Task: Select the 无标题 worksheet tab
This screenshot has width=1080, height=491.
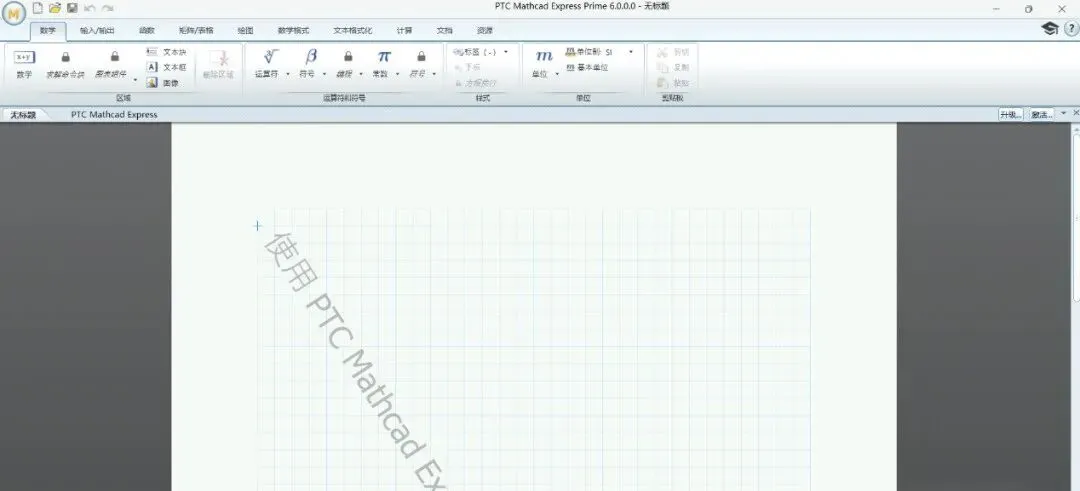Action: tap(23, 115)
